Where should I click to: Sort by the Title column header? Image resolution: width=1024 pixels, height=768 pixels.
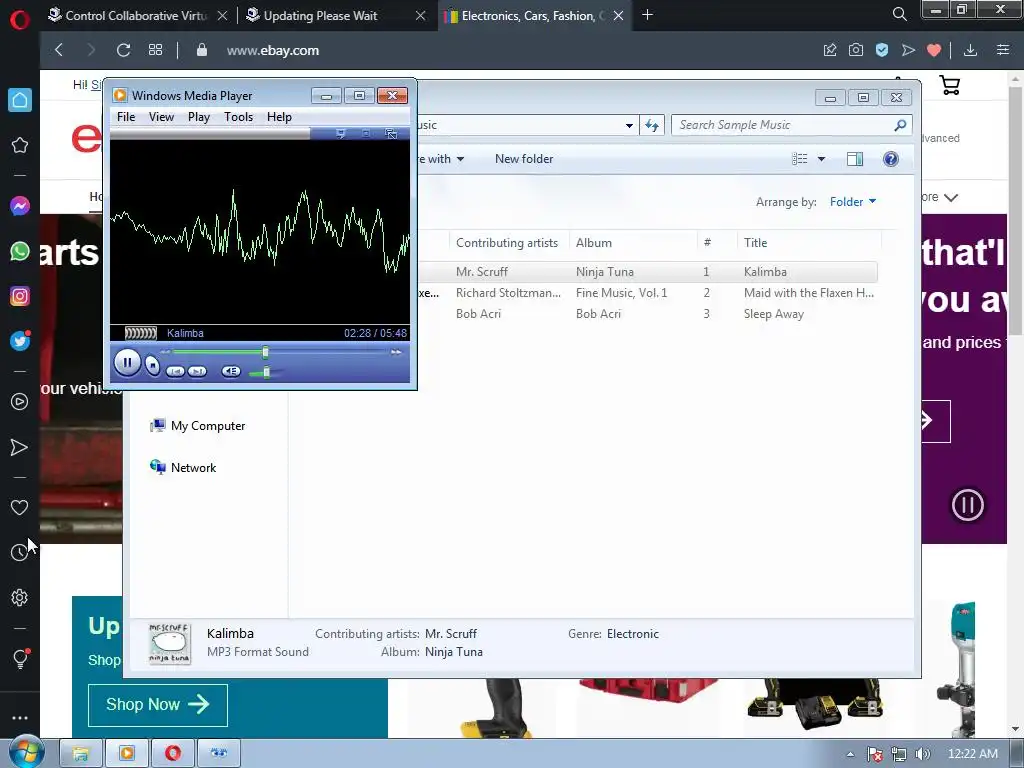click(x=808, y=243)
